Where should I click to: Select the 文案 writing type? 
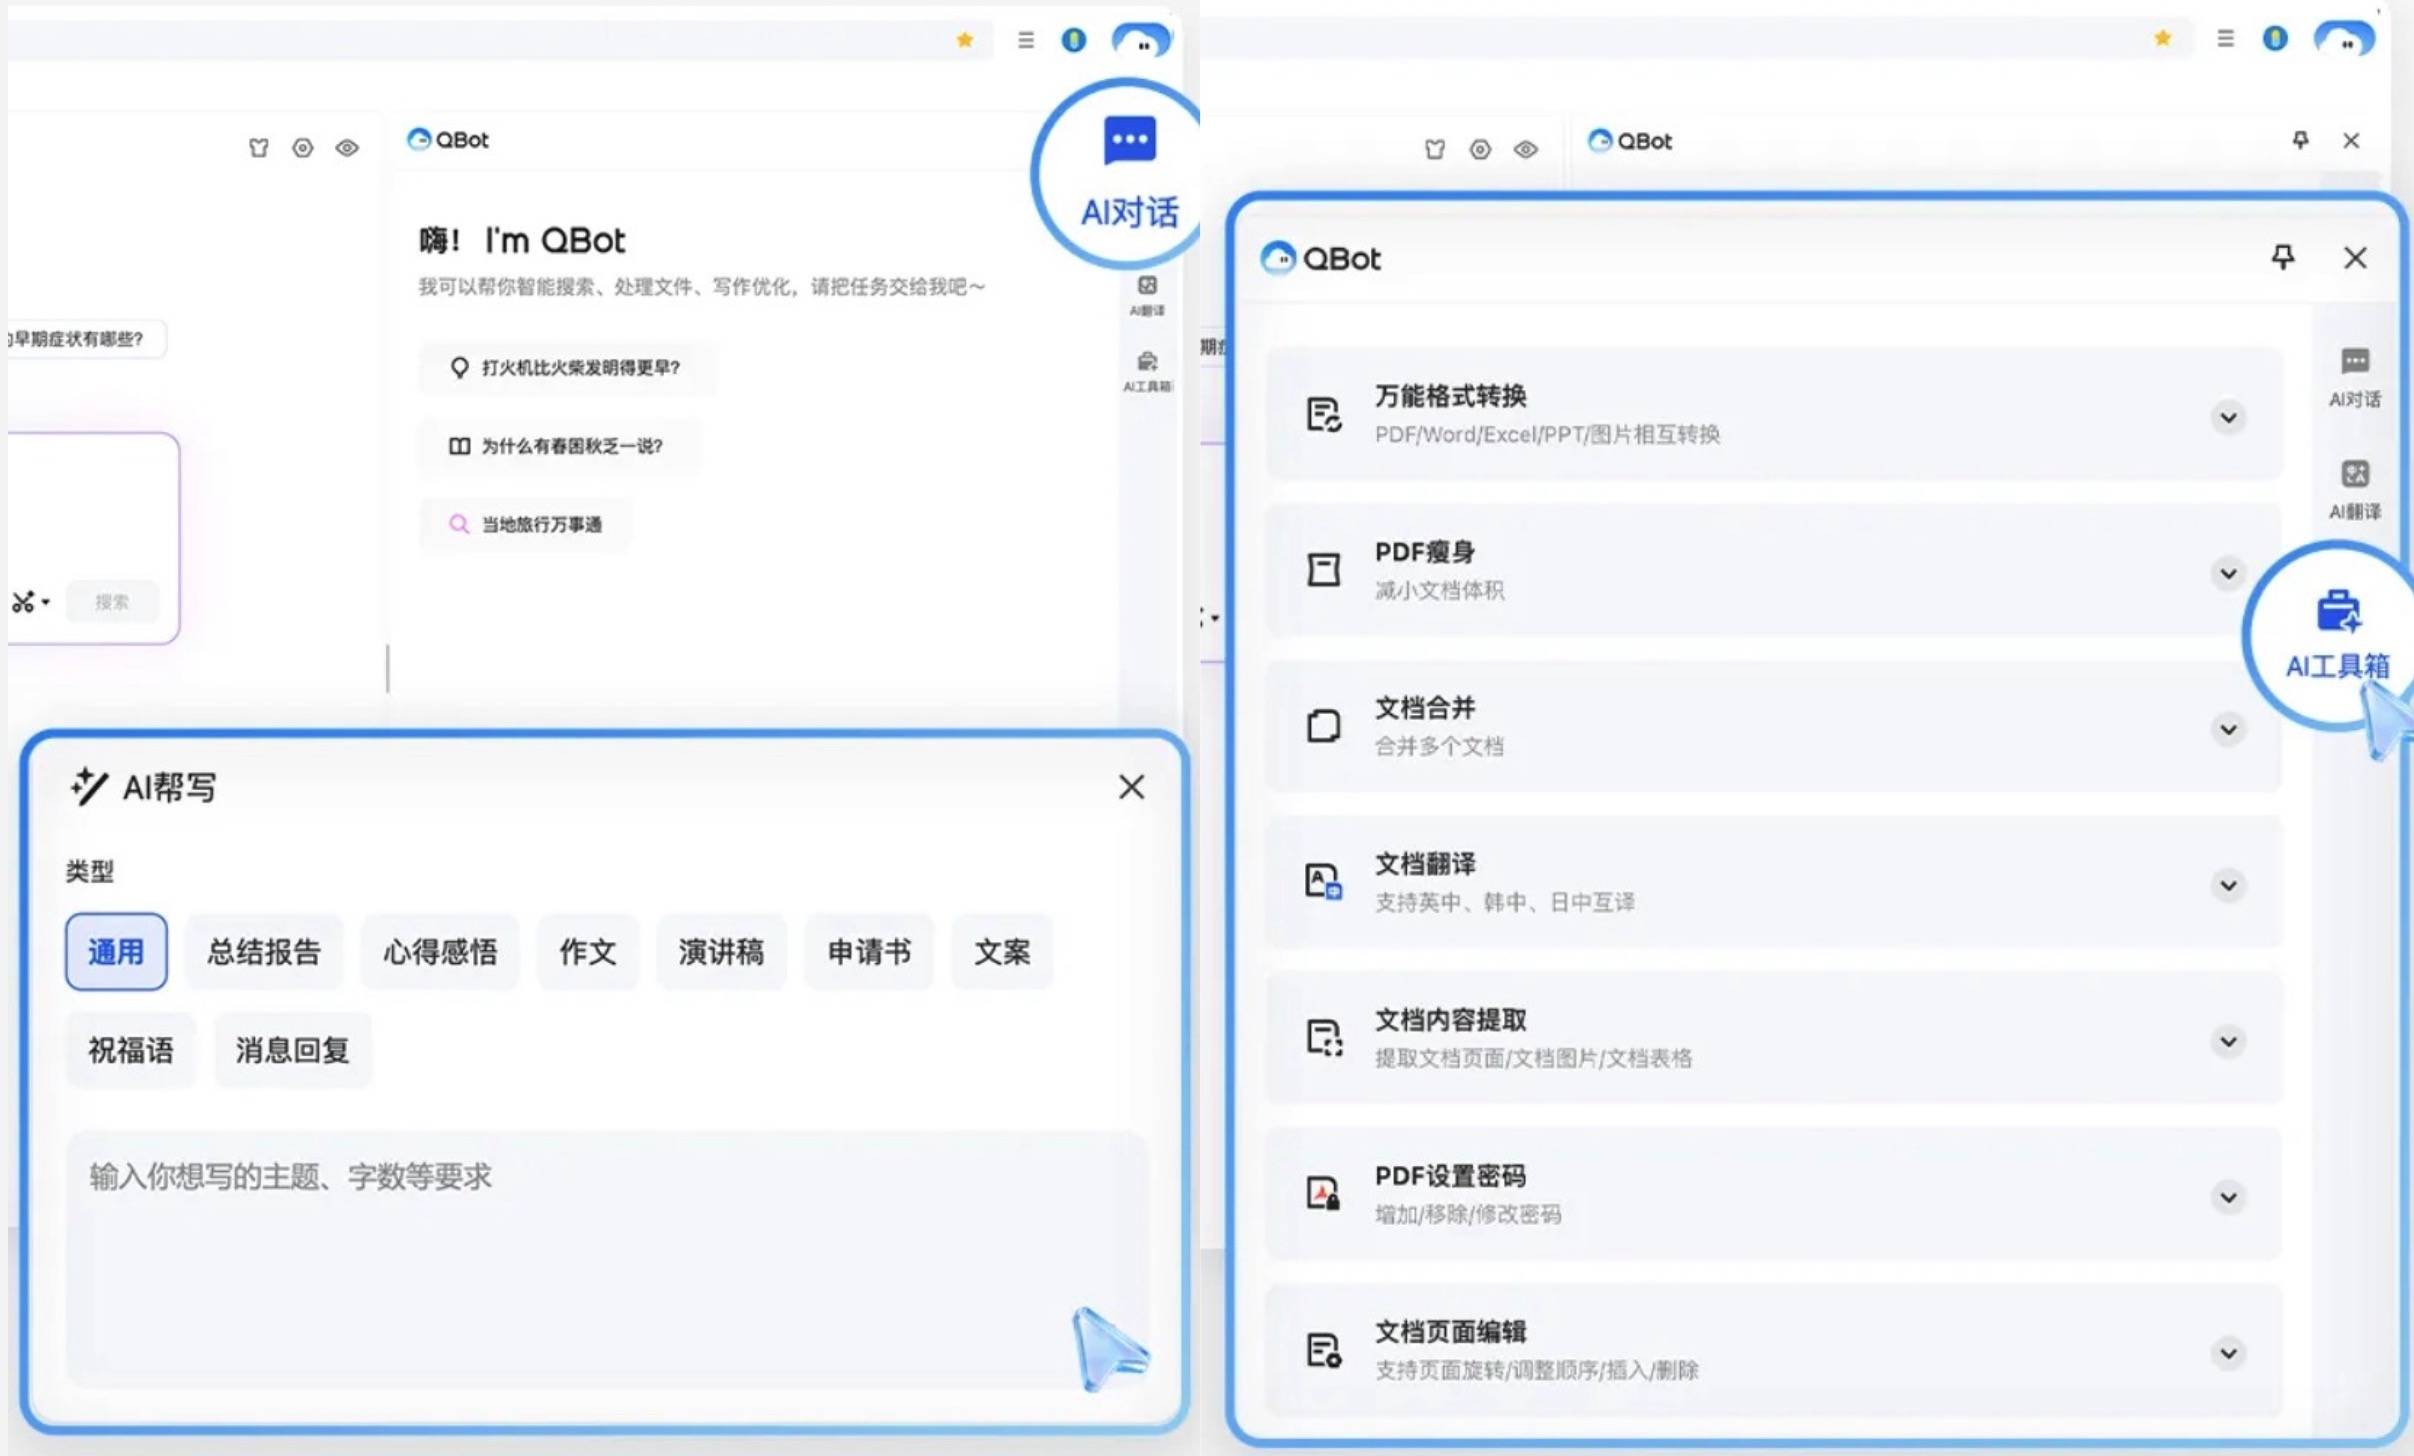tap(1002, 951)
